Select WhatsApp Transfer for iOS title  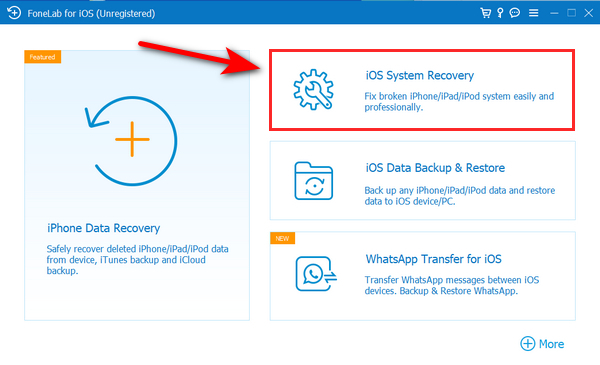tap(434, 259)
